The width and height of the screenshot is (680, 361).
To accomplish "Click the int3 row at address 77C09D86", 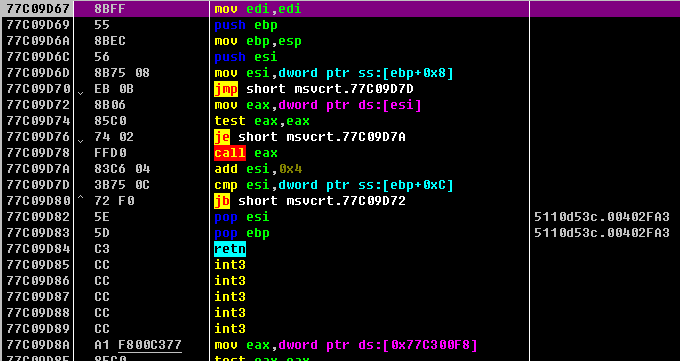I will coord(340,282).
